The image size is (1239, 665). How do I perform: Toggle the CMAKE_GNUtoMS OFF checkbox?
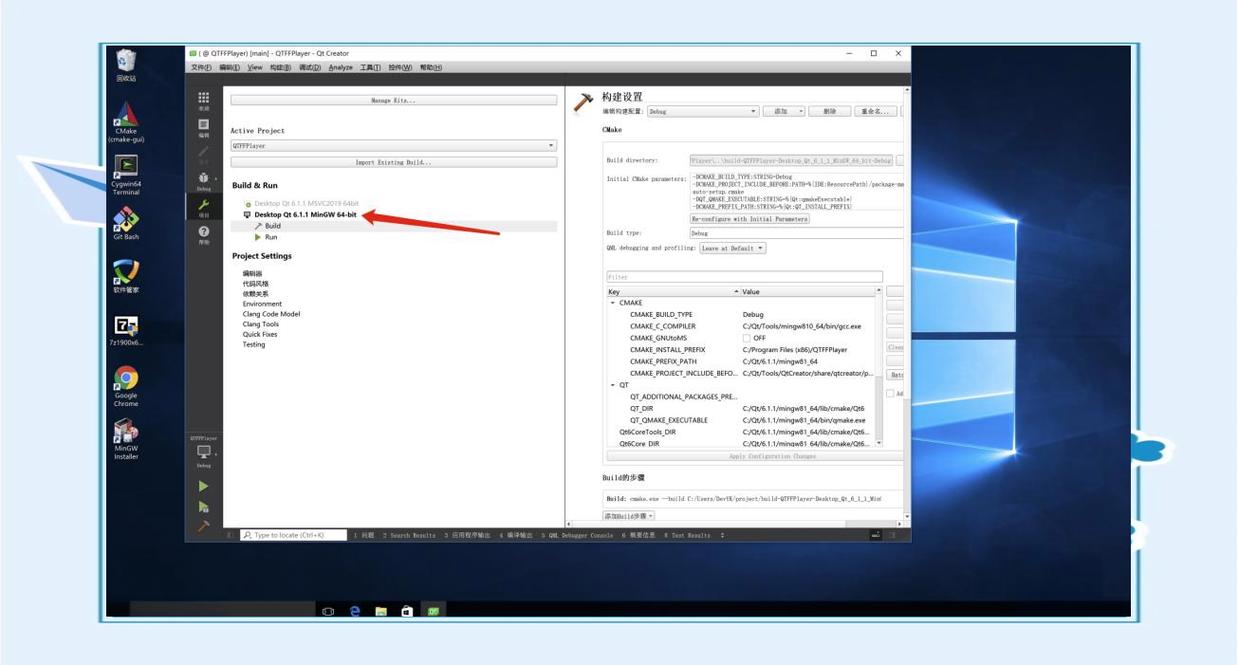[746, 338]
